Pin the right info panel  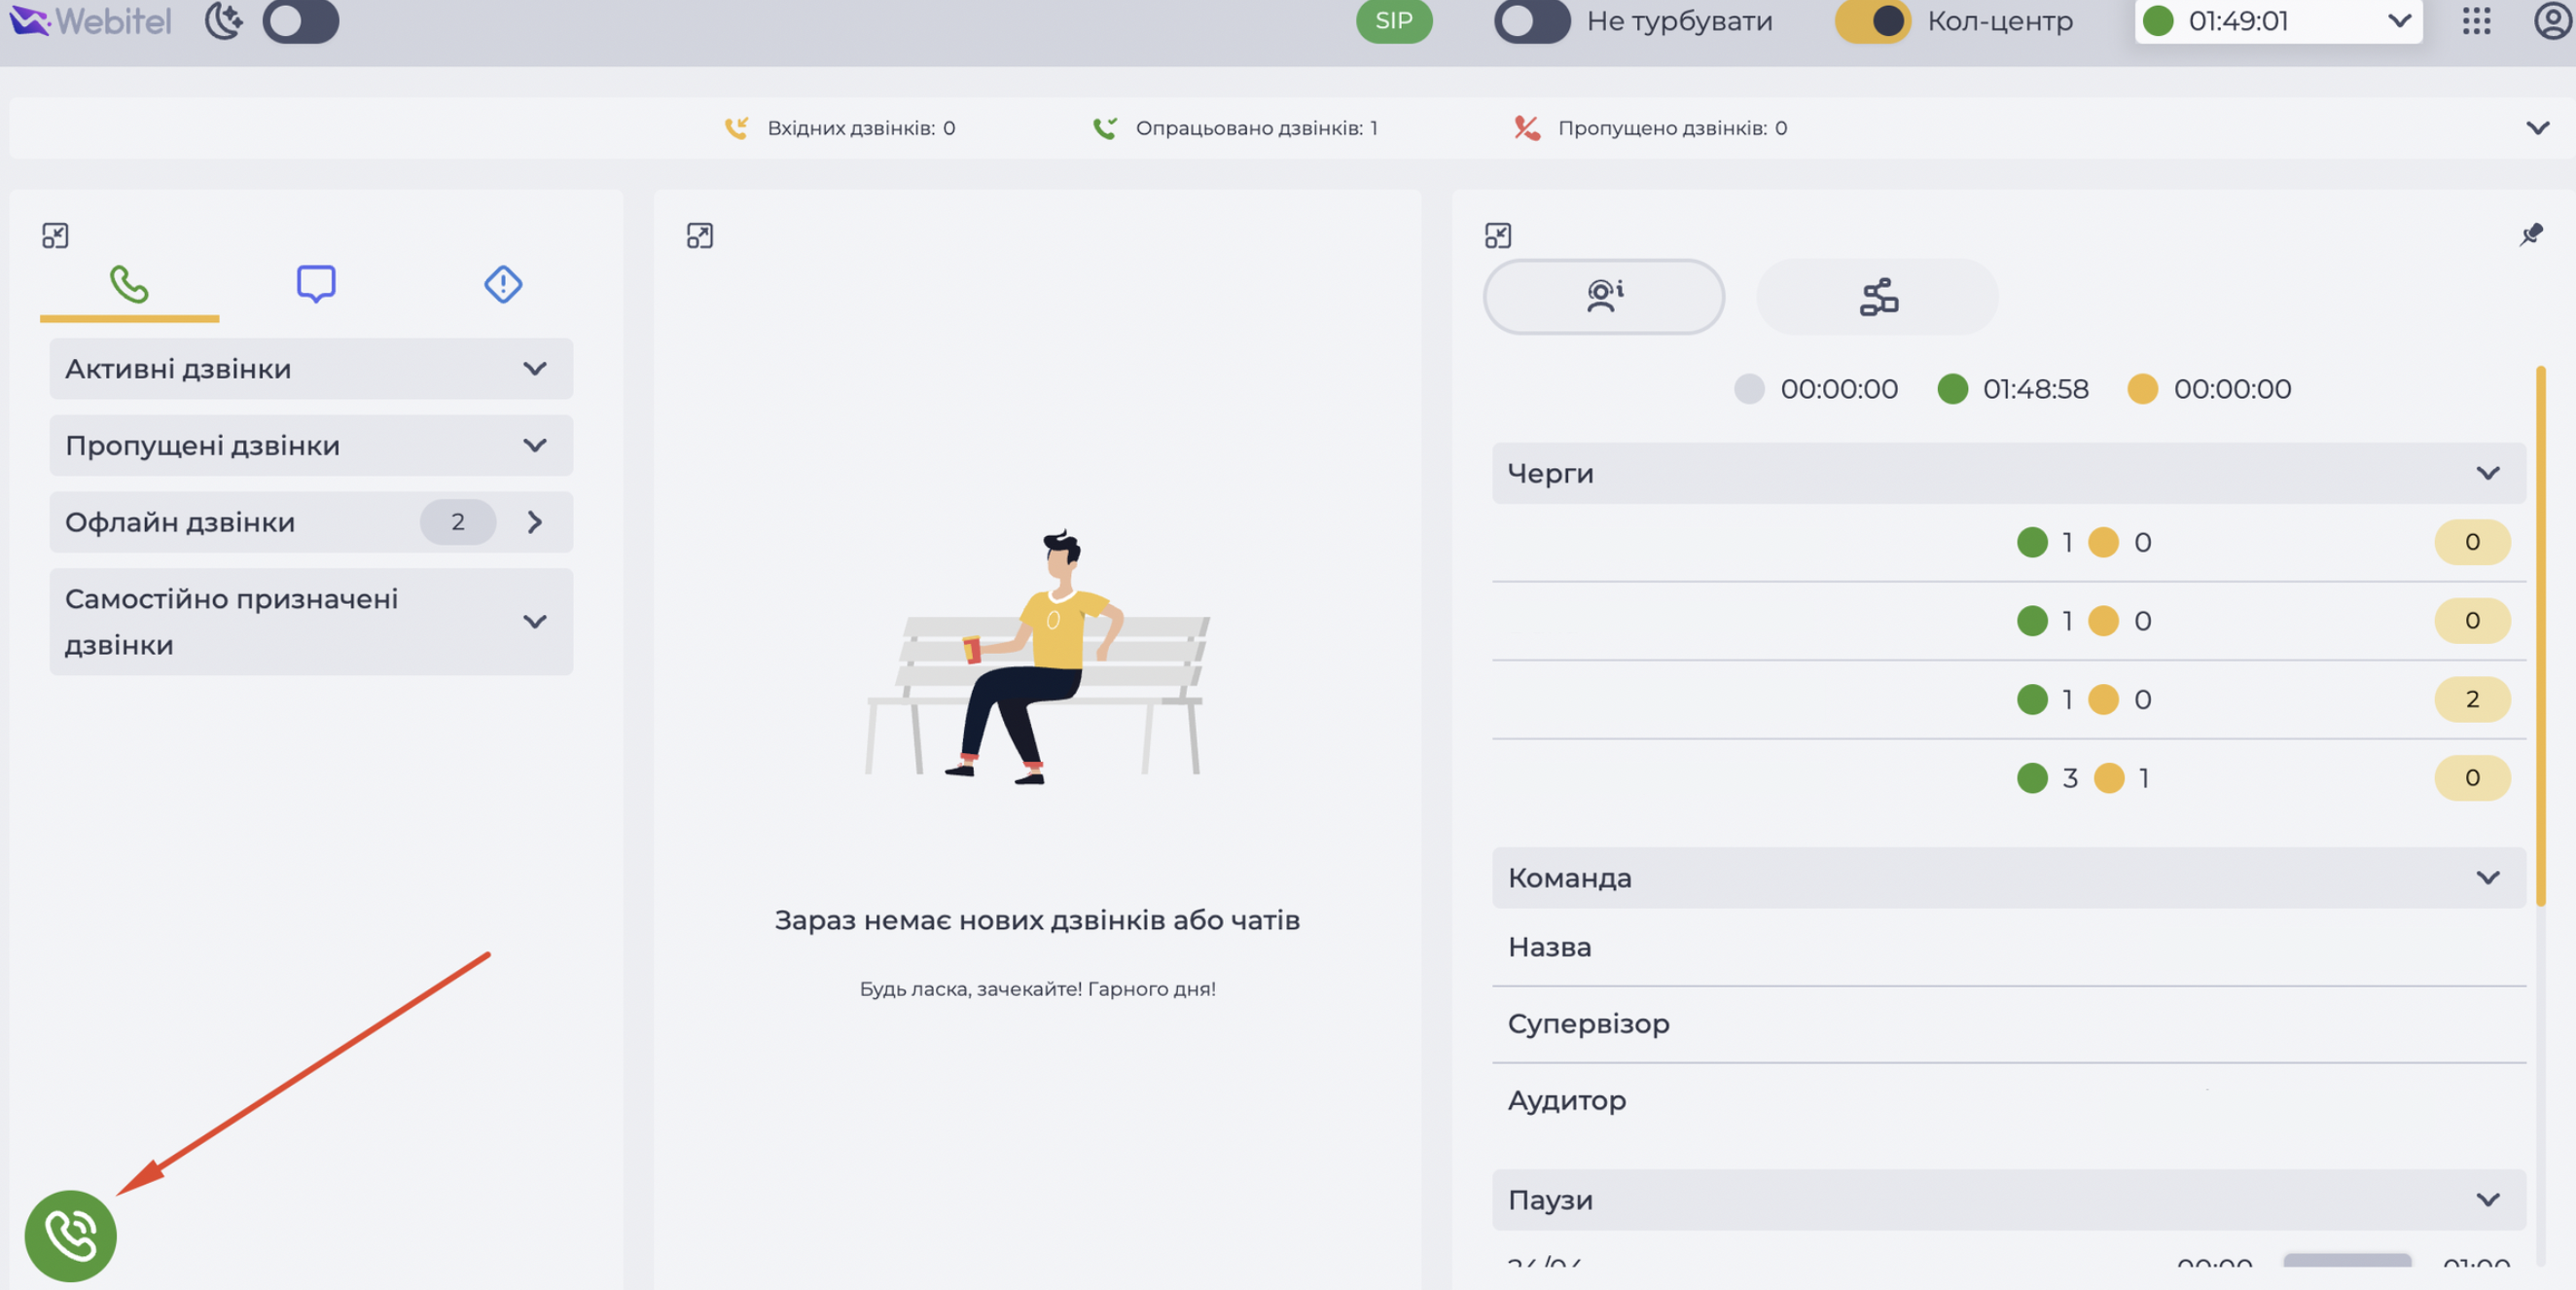[x=2531, y=235]
